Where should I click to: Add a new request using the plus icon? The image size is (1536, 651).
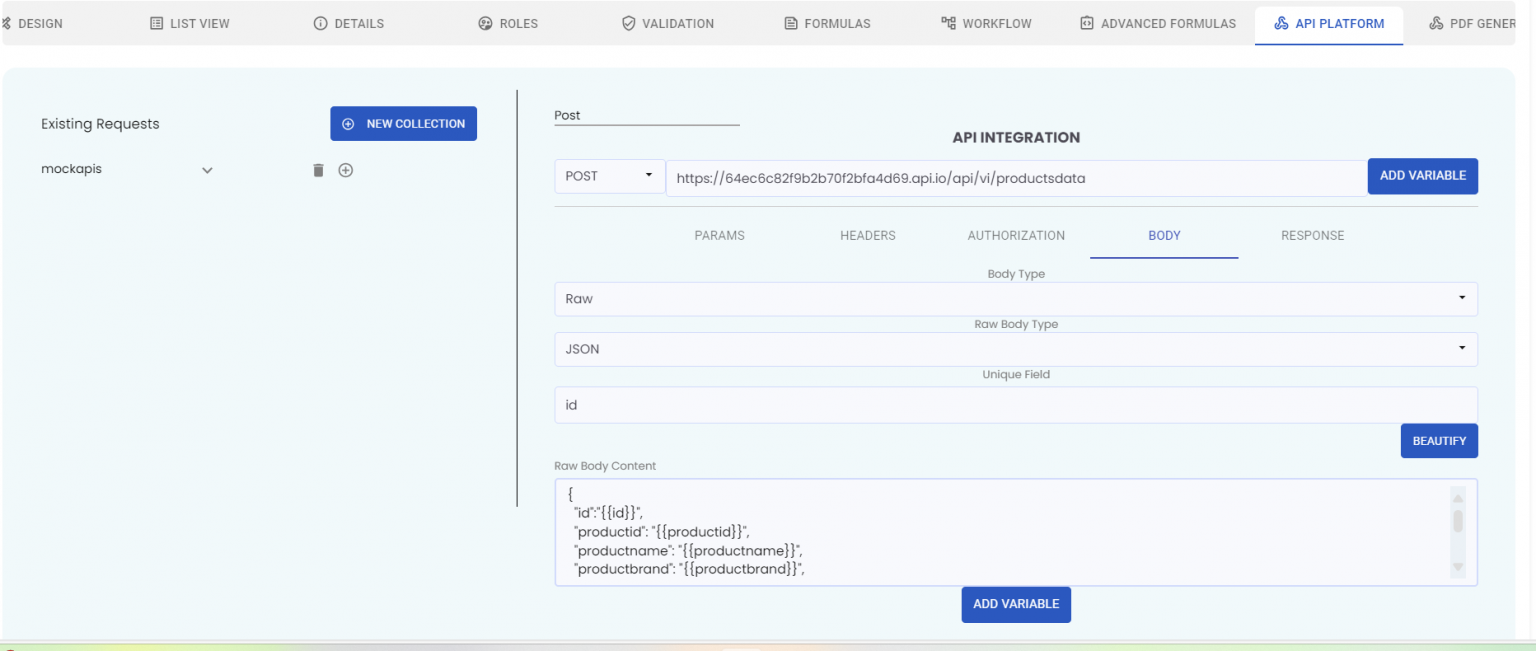coord(346,170)
